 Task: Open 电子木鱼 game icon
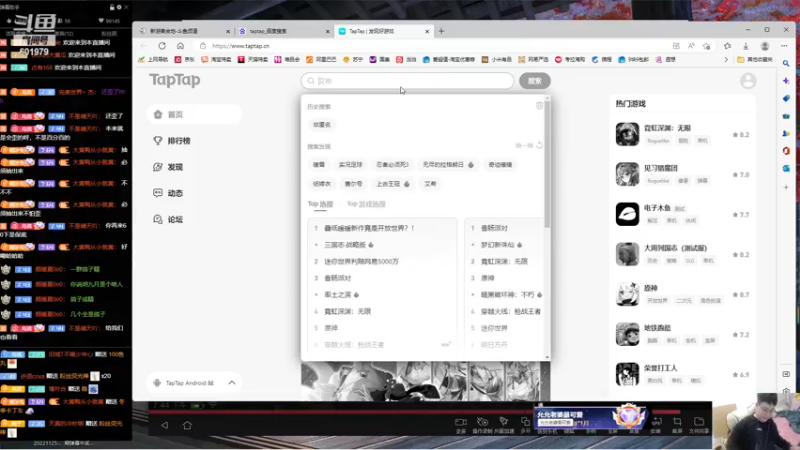click(627, 214)
